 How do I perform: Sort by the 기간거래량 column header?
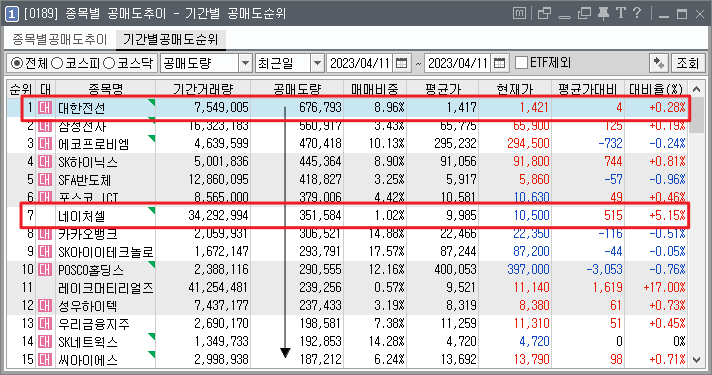(x=203, y=89)
